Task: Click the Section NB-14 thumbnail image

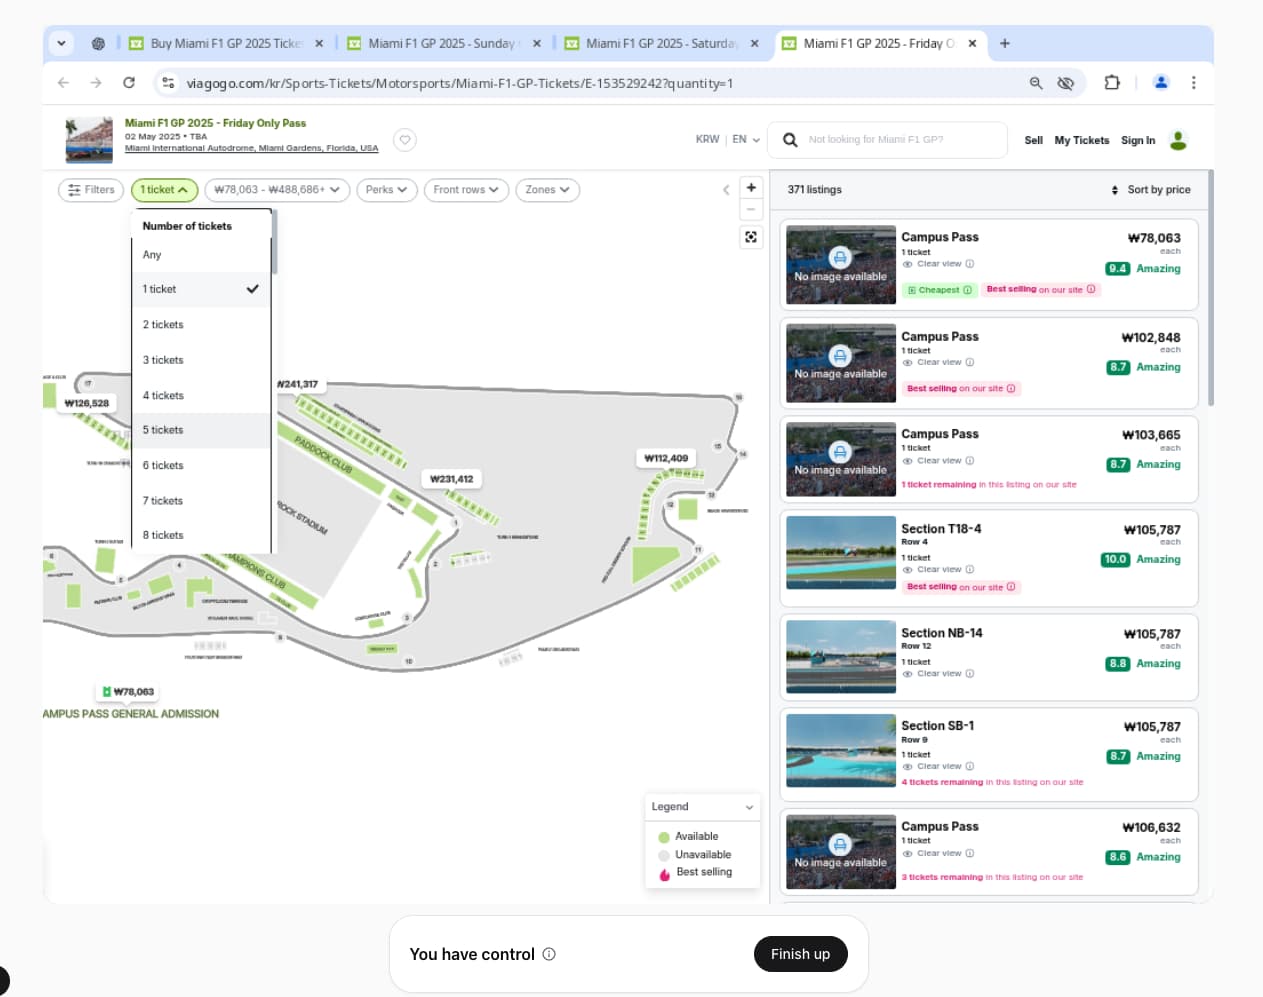Action: pos(841,657)
